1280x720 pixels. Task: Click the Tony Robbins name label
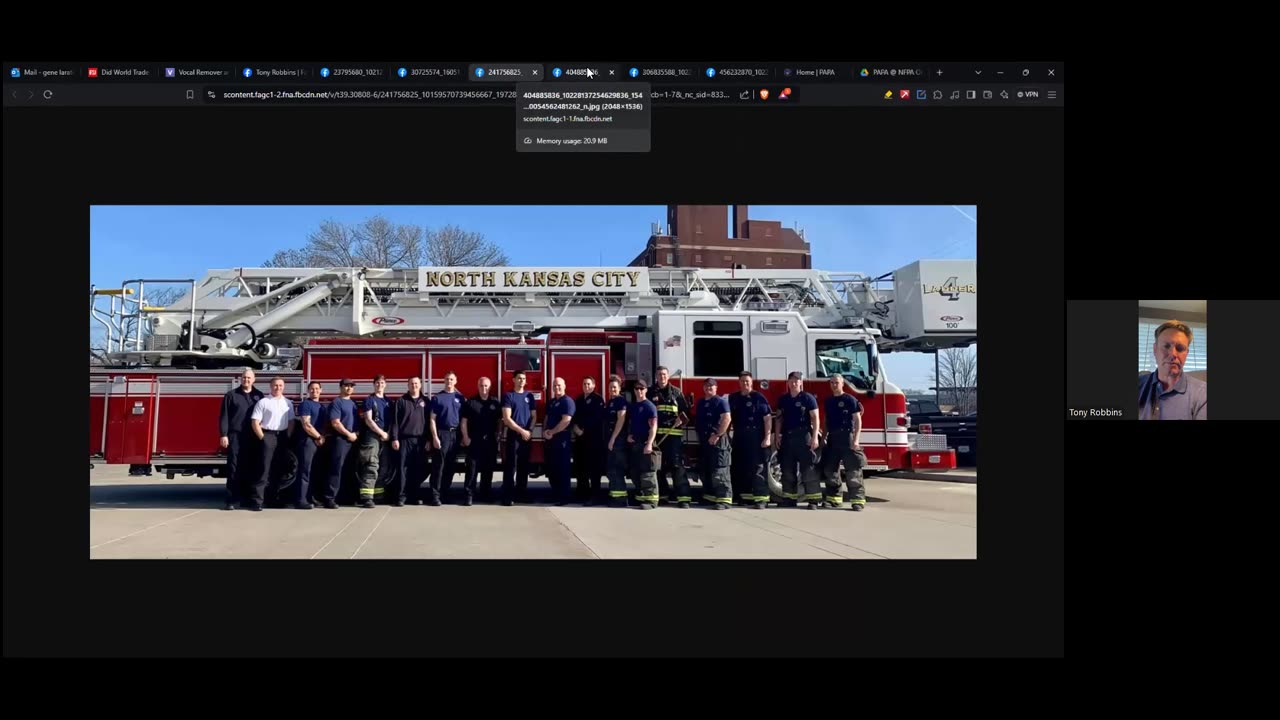tap(1095, 412)
